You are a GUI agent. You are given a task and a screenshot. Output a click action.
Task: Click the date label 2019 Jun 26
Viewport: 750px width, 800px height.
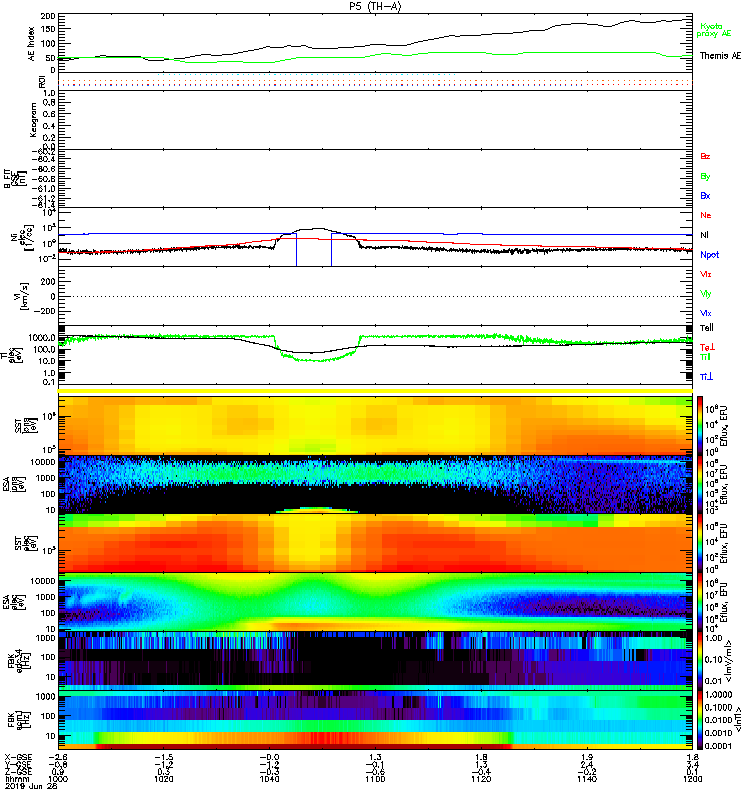pos(31,786)
